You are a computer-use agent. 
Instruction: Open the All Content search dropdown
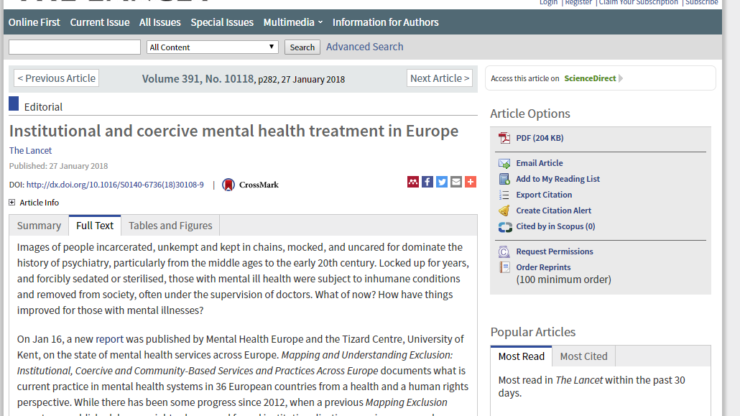point(212,47)
